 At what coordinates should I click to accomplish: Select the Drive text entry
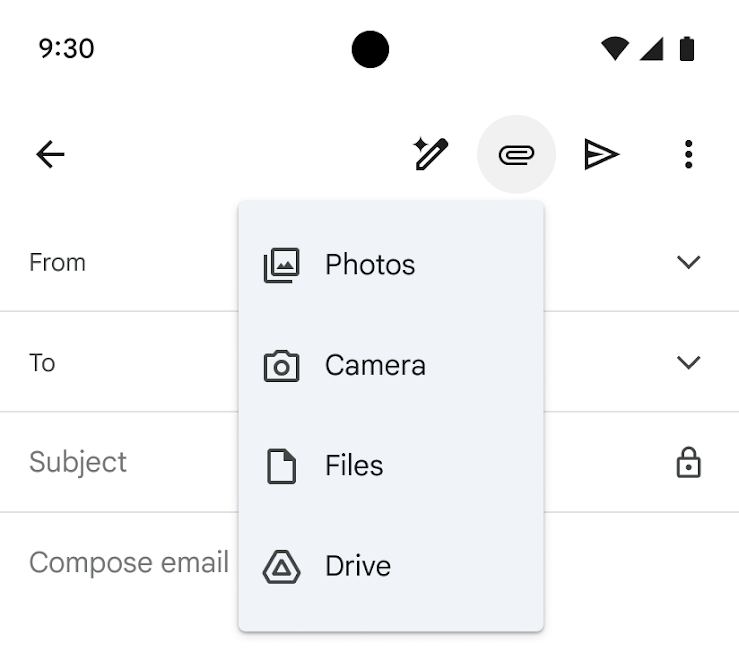click(x=358, y=567)
